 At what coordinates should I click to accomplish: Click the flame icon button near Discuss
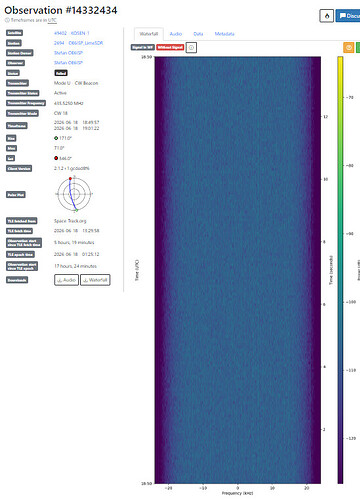point(327,16)
